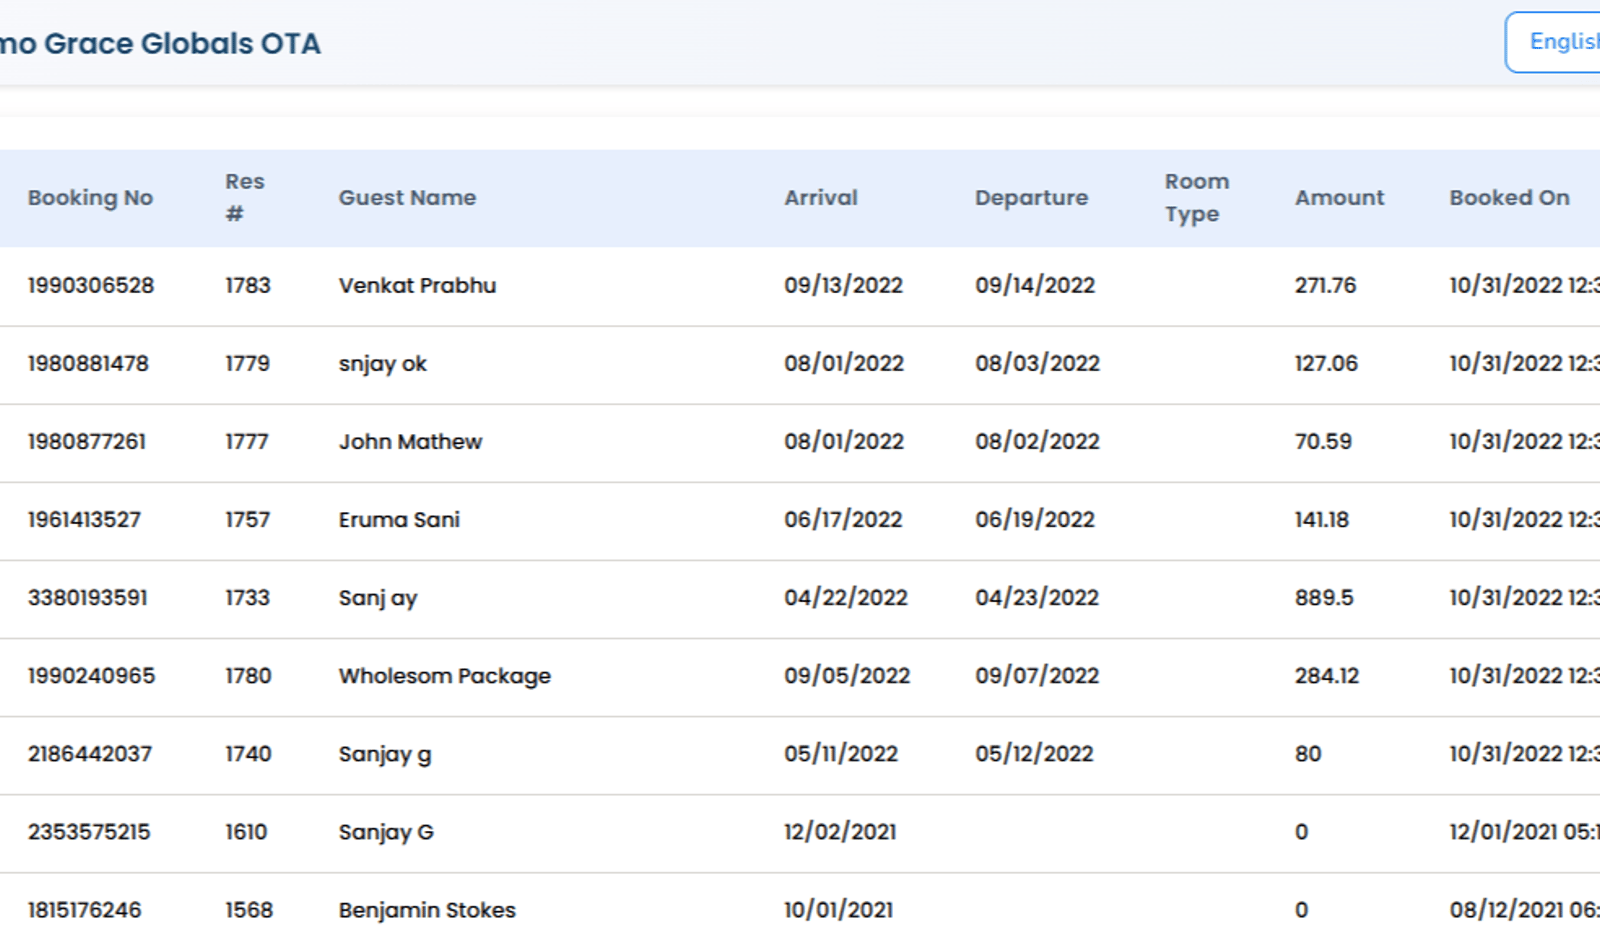Click arrival date 06/17/2022
The width and height of the screenshot is (1600, 937).
(x=843, y=519)
